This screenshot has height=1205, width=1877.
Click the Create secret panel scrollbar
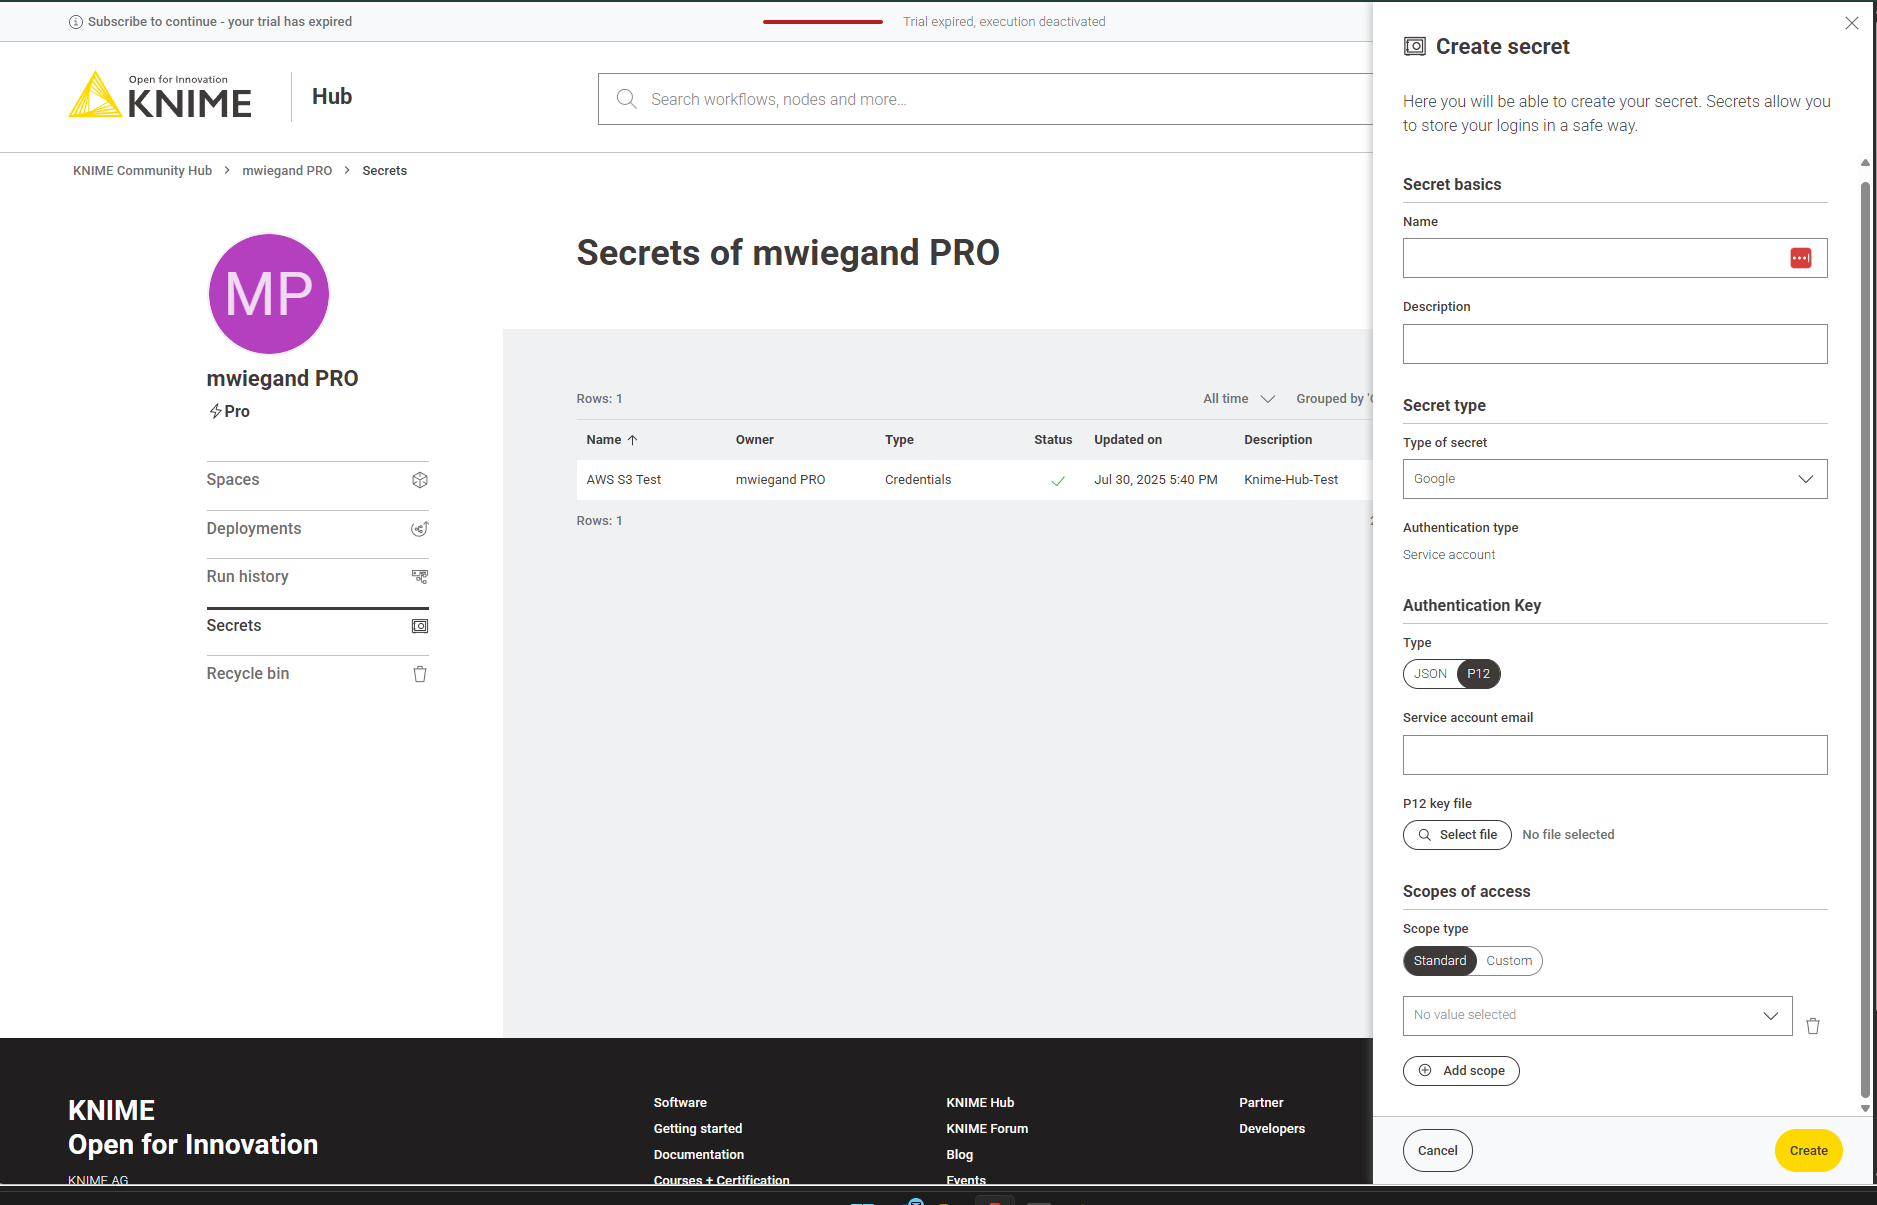(1865, 640)
